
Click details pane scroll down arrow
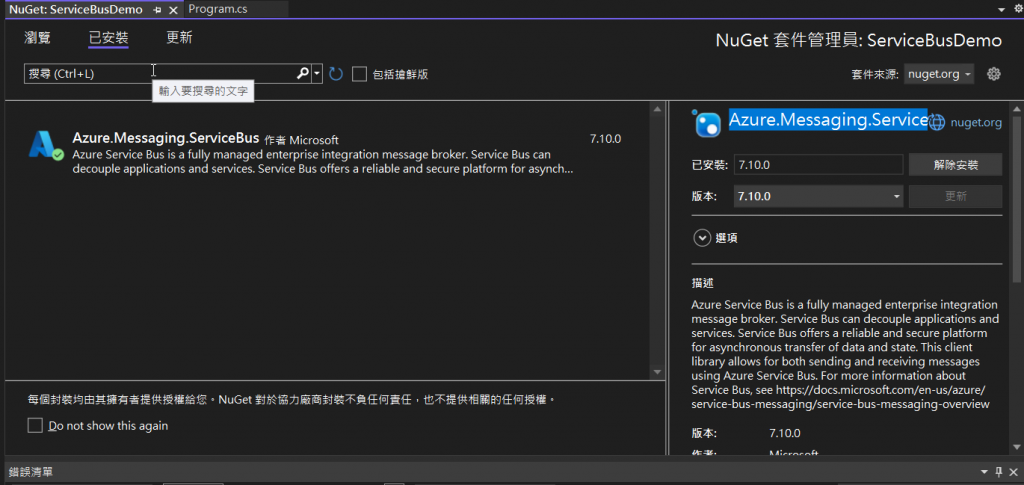coord(1016,446)
